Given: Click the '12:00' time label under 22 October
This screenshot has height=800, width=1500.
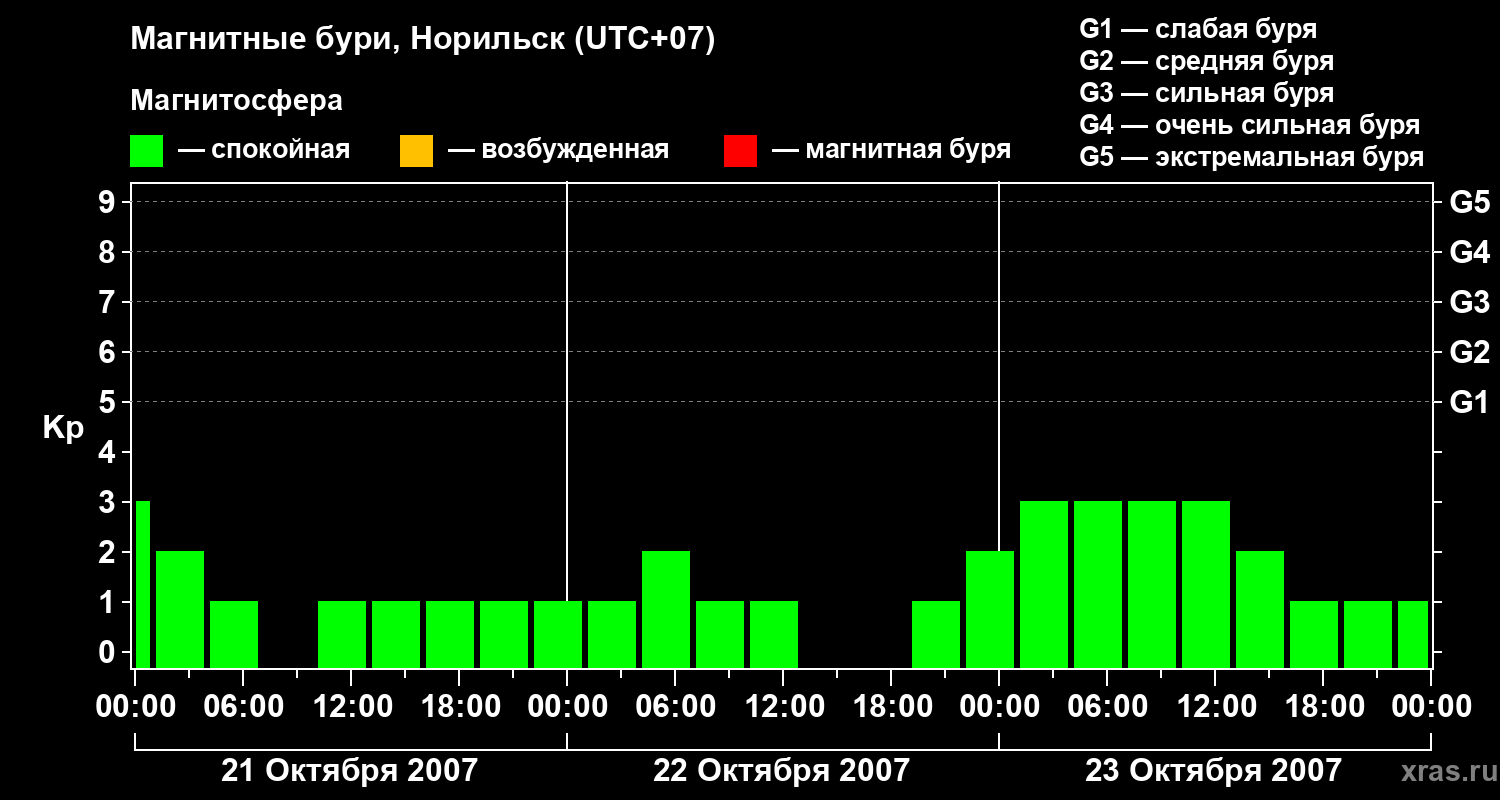Looking at the screenshot, I should click(x=783, y=707).
